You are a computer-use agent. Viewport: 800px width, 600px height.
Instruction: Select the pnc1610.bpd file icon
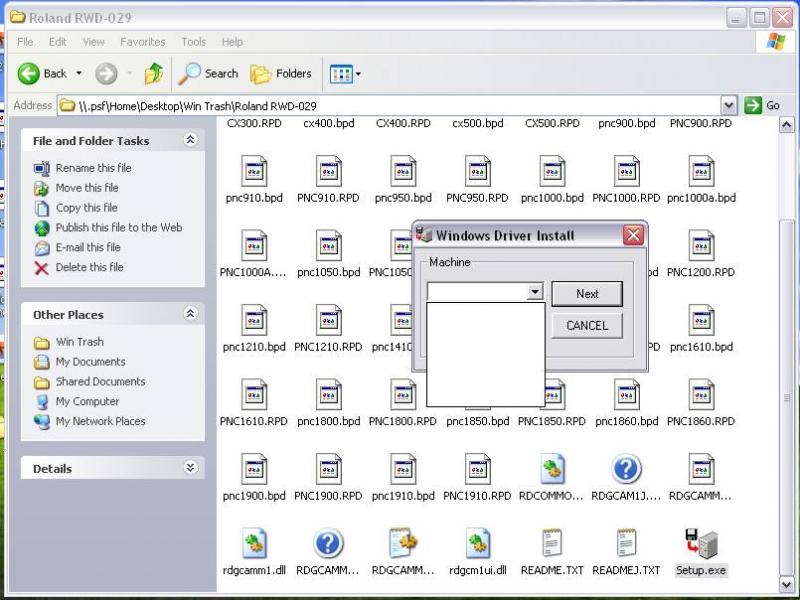701,320
